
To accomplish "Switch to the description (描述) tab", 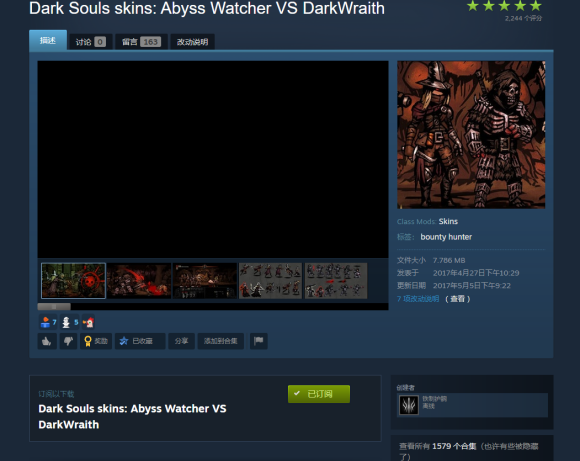I will [x=48, y=40].
